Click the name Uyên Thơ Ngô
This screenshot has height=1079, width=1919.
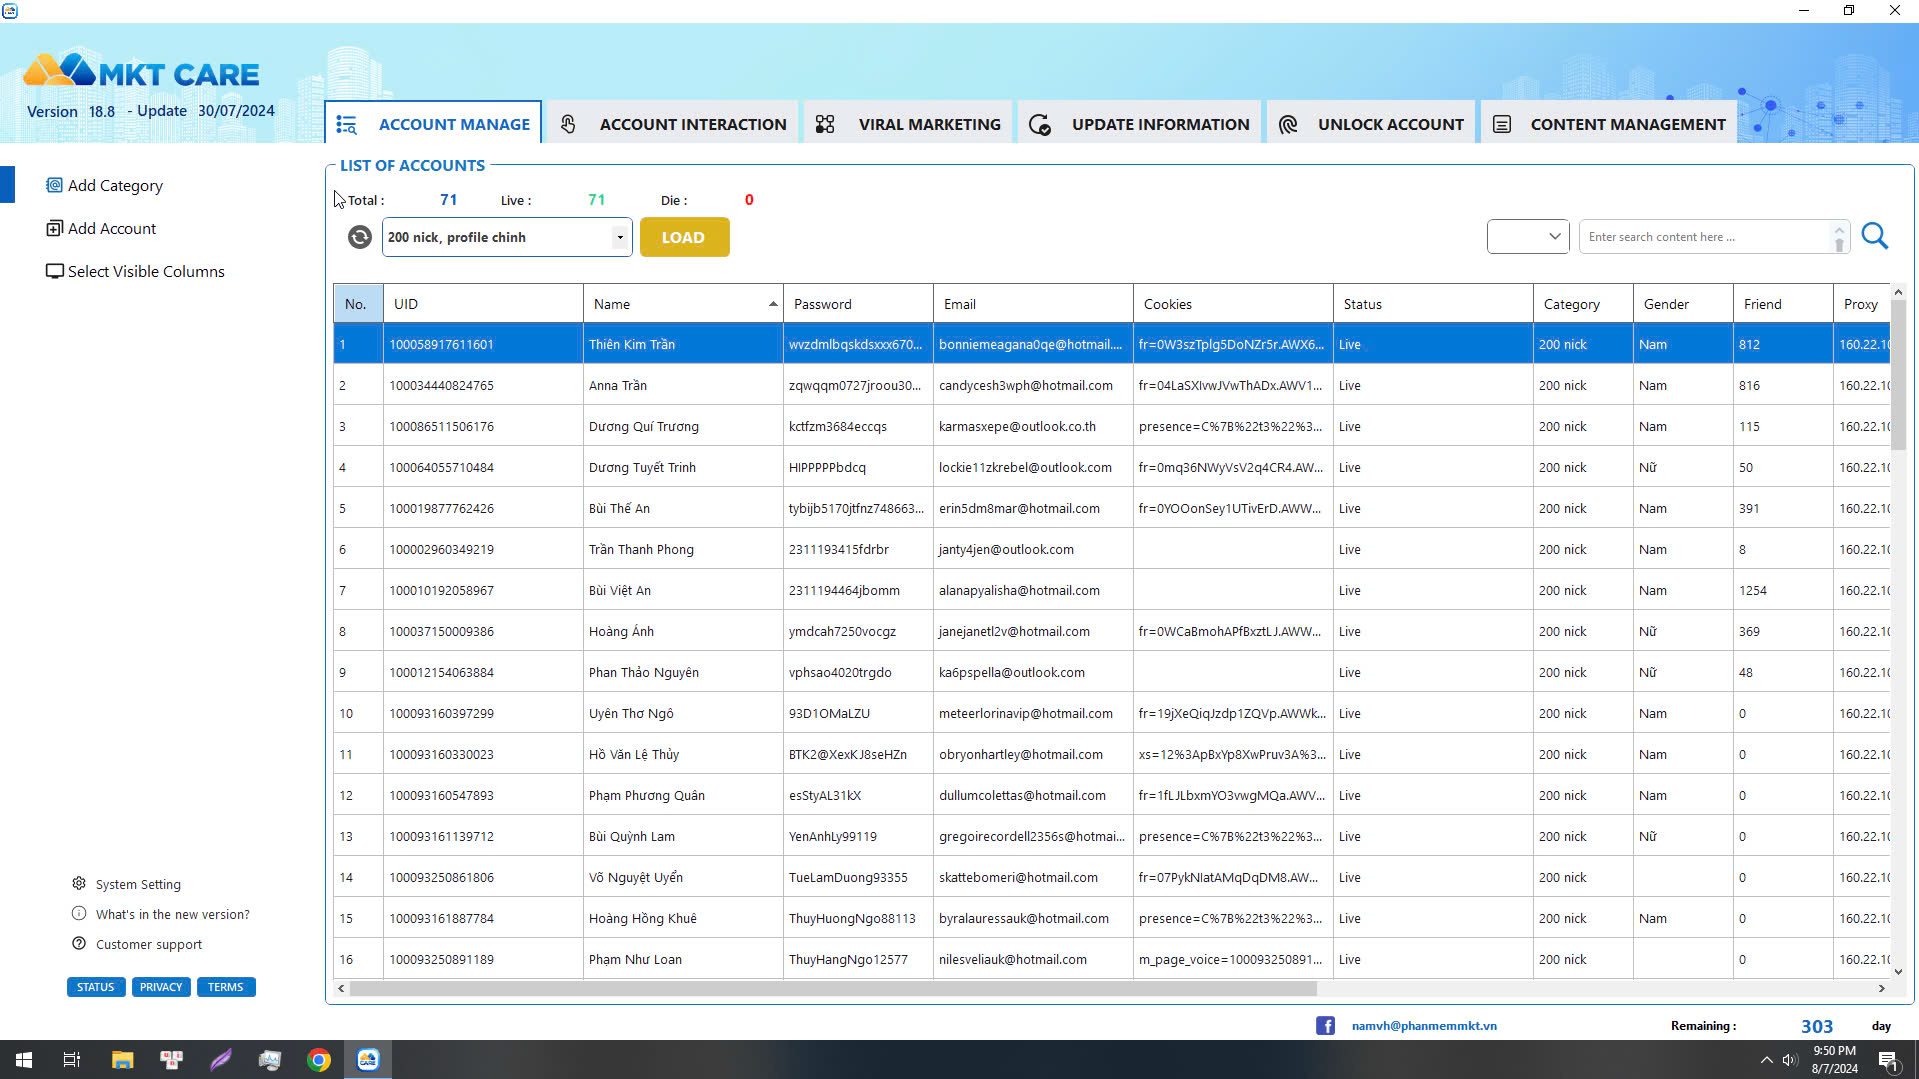click(x=631, y=713)
